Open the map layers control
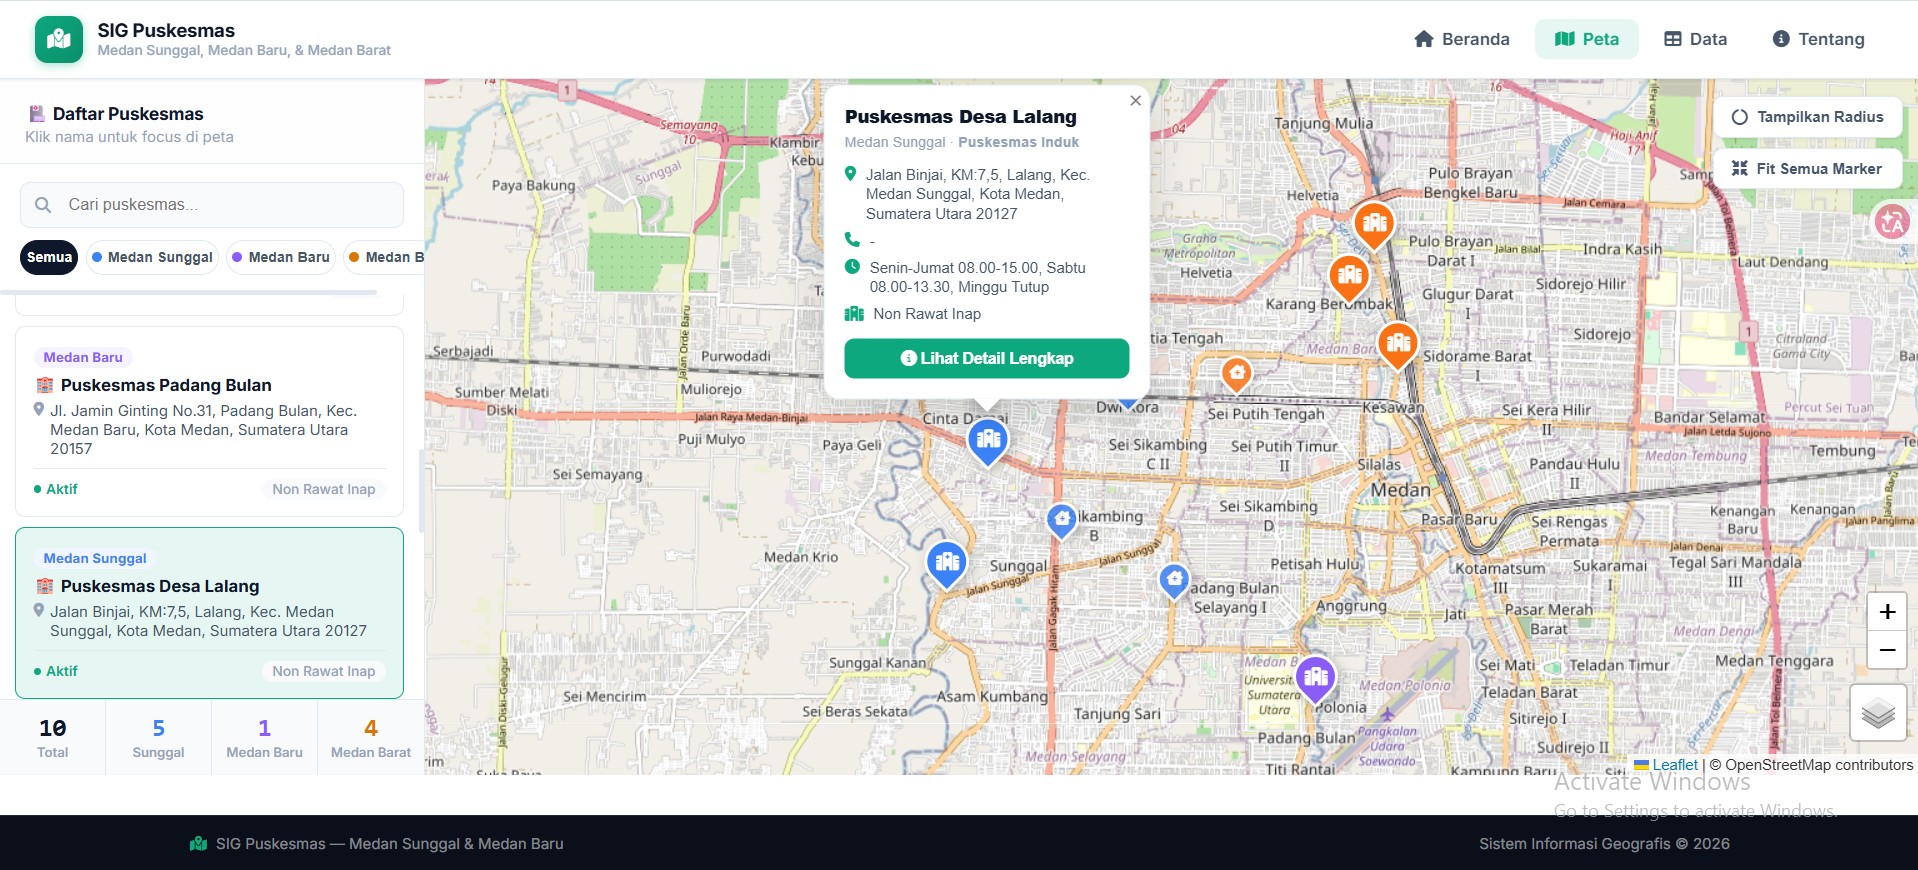1918x870 pixels. [x=1878, y=713]
